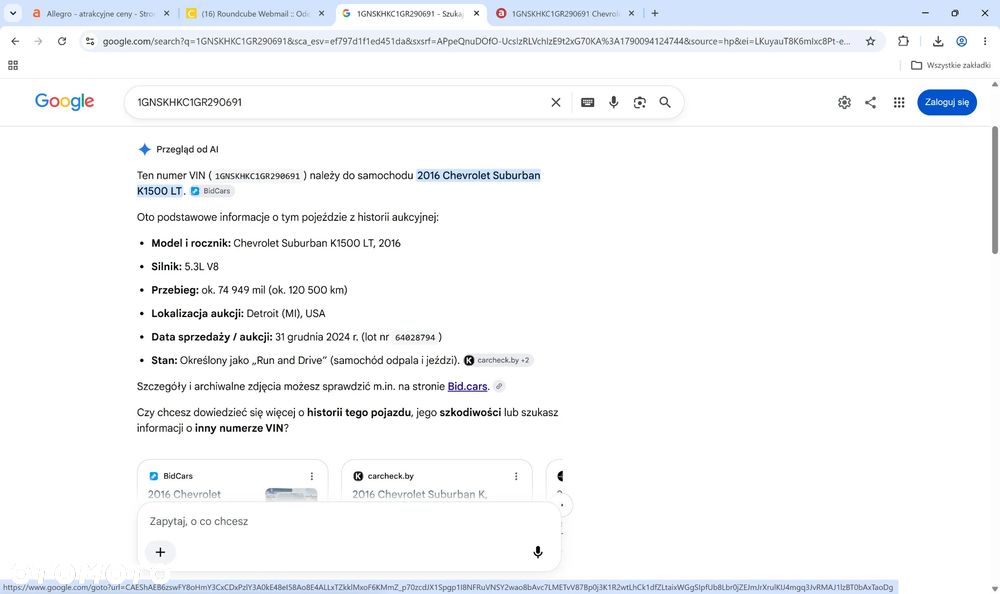The image size is (1000, 594).
Task: Open the Bid.cars link
Action: pyautogui.click(x=467, y=386)
